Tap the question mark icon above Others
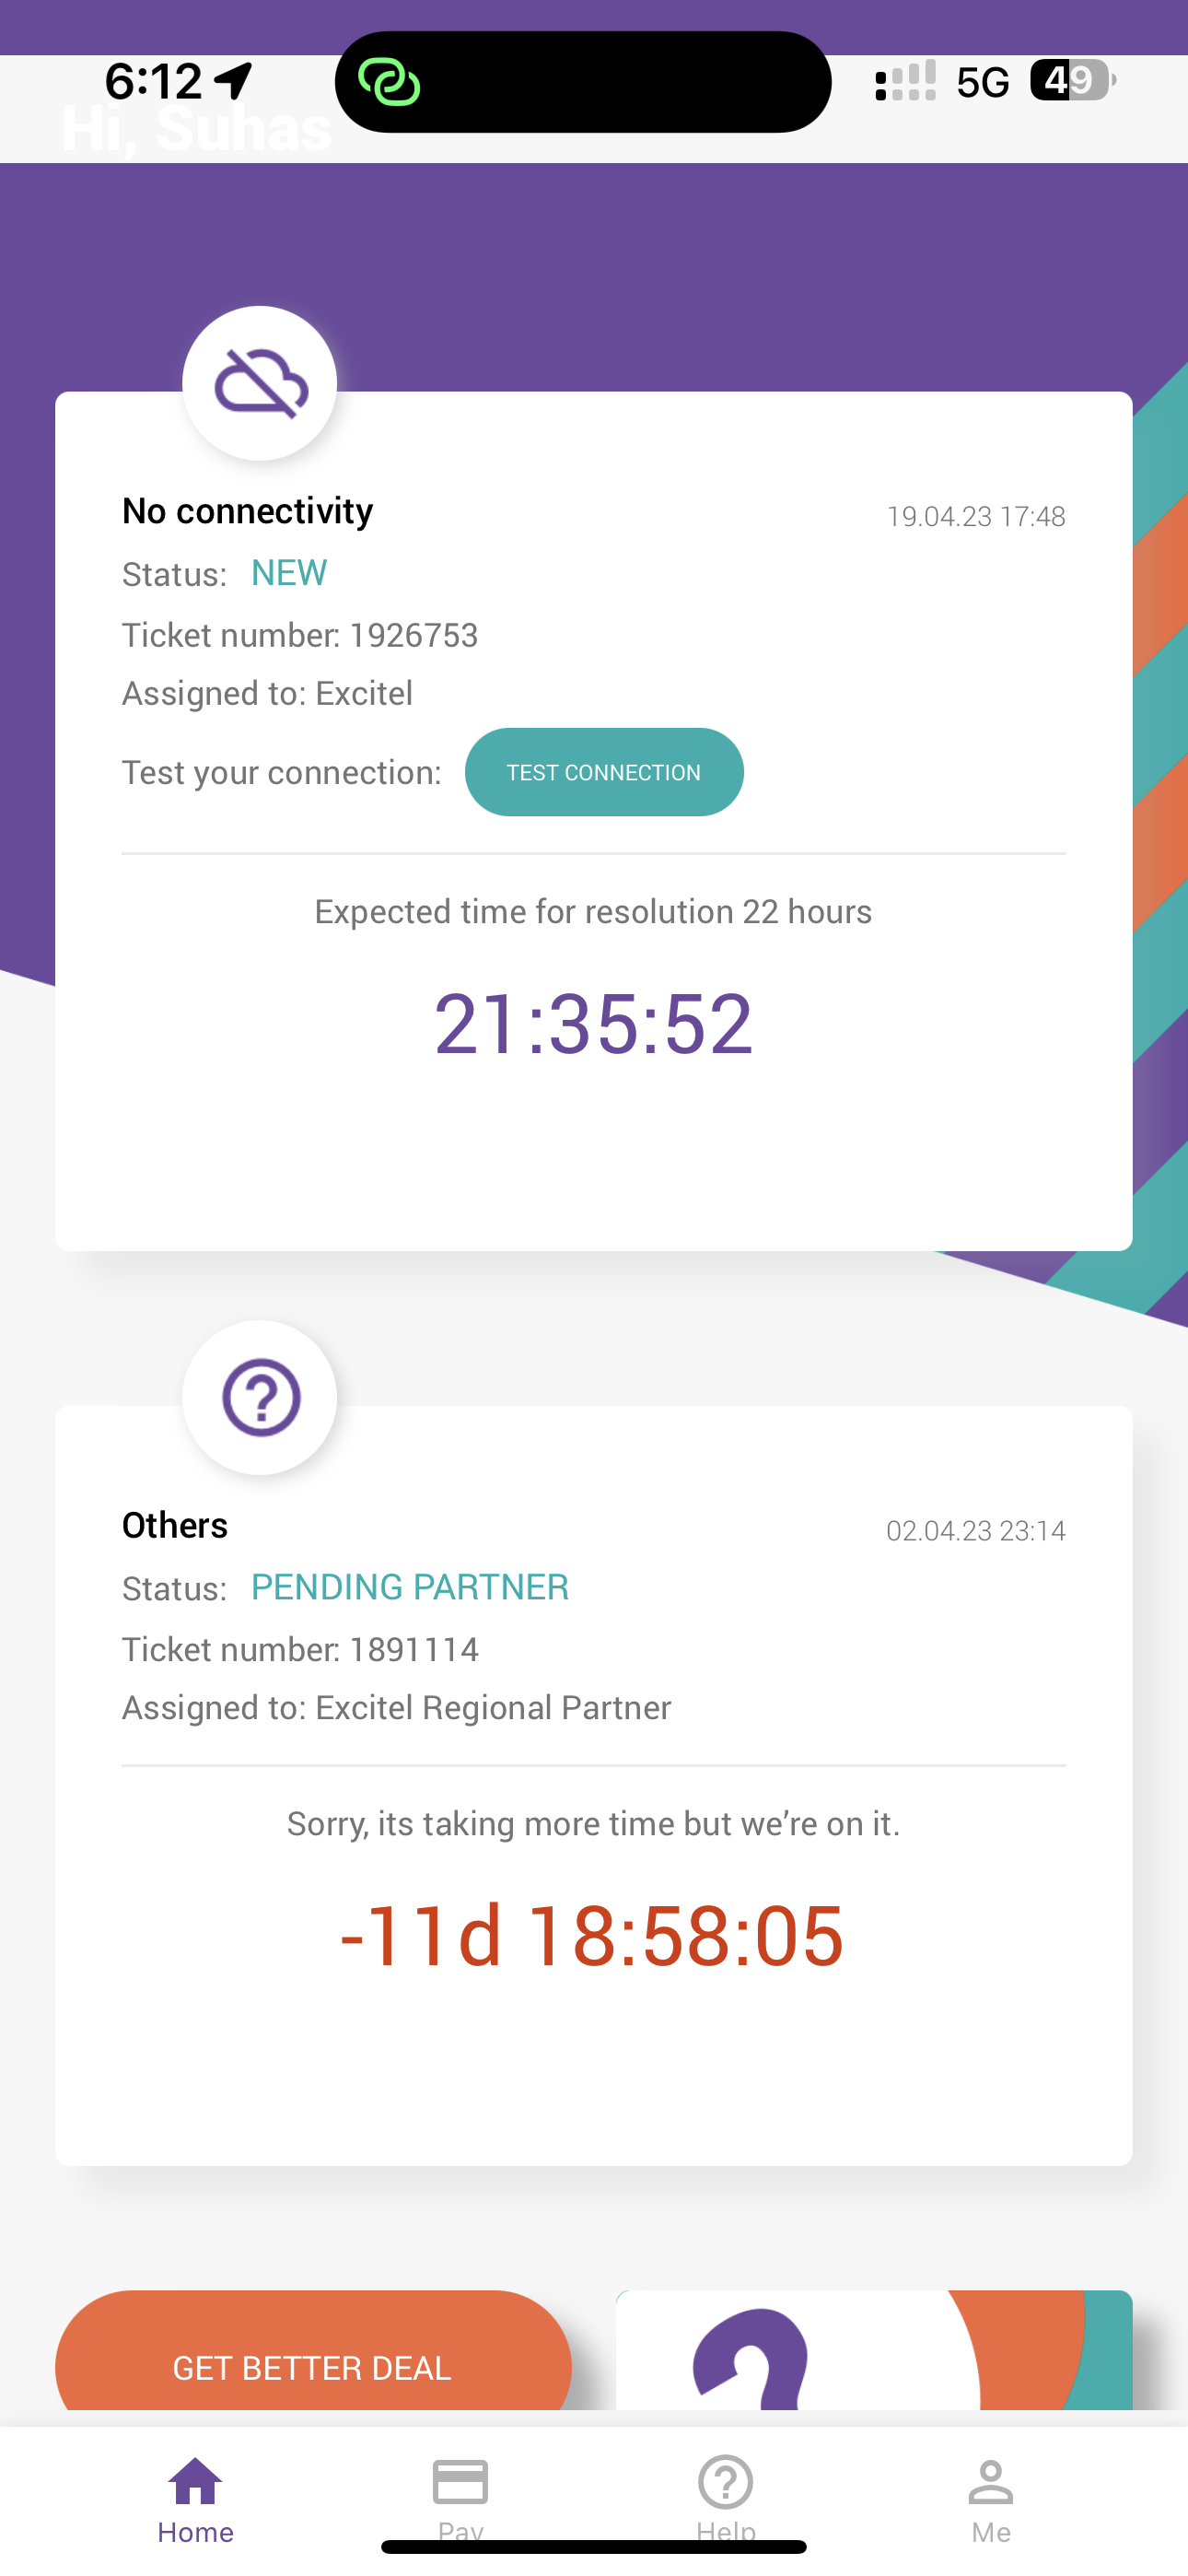 (x=260, y=1397)
